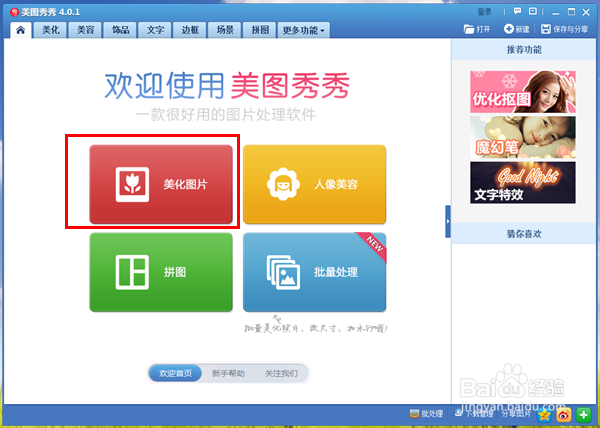600x428 pixels.
Task: Select the 关注我们 pill tab
Action: (281, 373)
